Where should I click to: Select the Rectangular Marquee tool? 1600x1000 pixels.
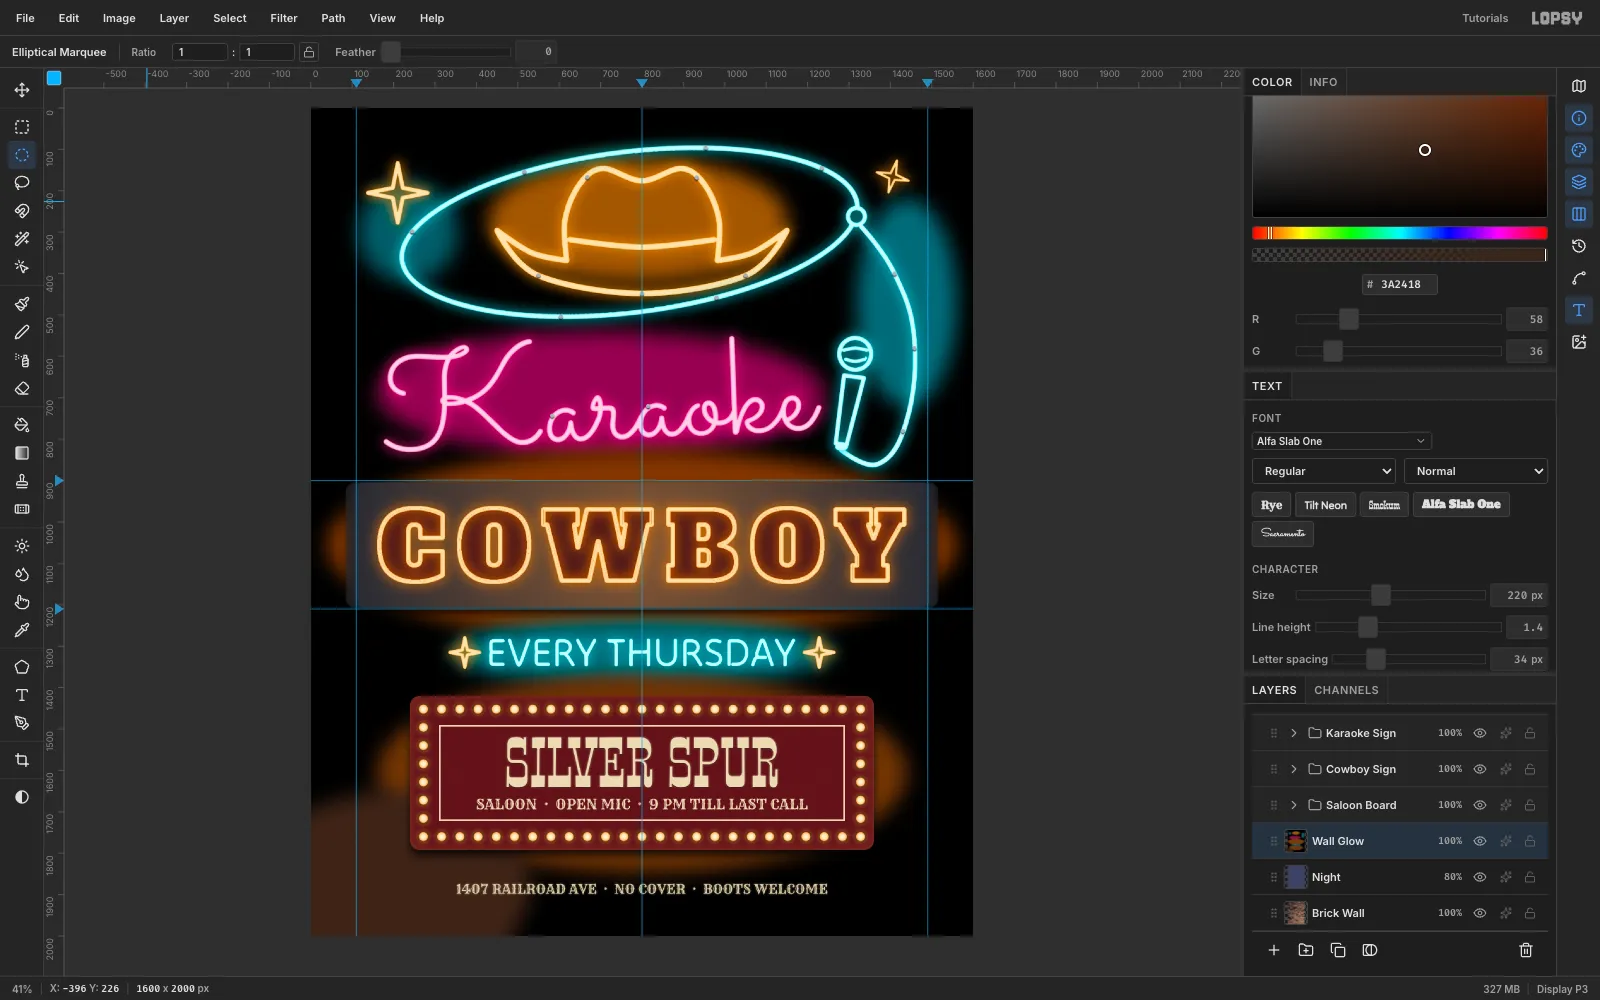[x=22, y=127]
